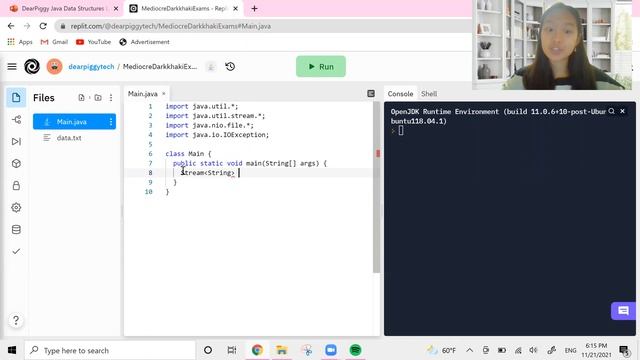Open Task View on the taskbar
Viewport: 640px width, 360px height.
(232, 350)
